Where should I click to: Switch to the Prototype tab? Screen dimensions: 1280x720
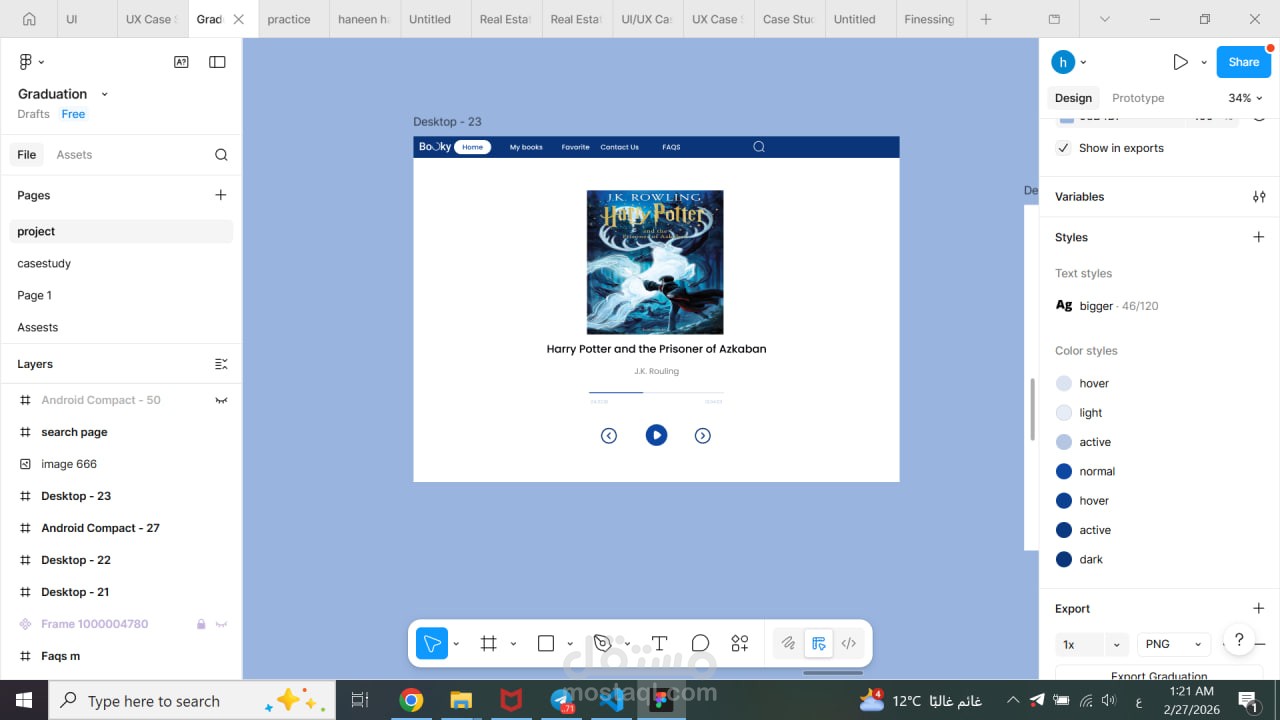tap(1138, 98)
